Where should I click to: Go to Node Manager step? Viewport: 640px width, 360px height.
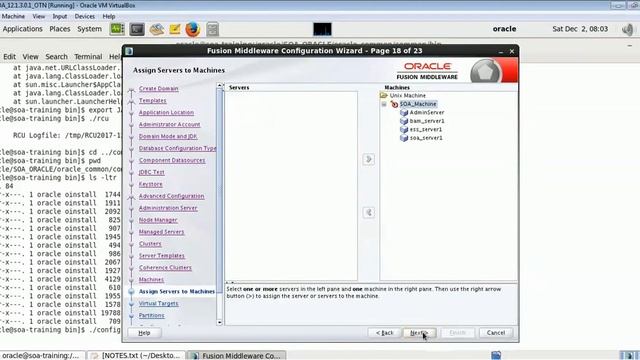click(x=158, y=220)
